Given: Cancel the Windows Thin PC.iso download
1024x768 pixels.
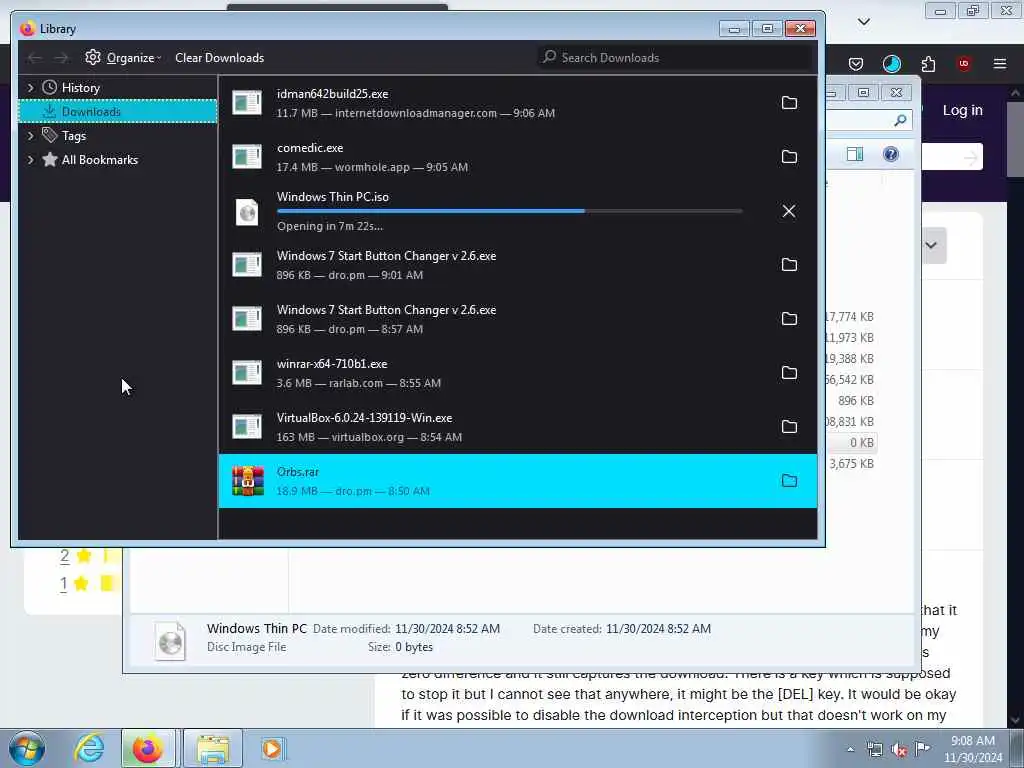Looking at the screenshot, I should tap(789, 211).
